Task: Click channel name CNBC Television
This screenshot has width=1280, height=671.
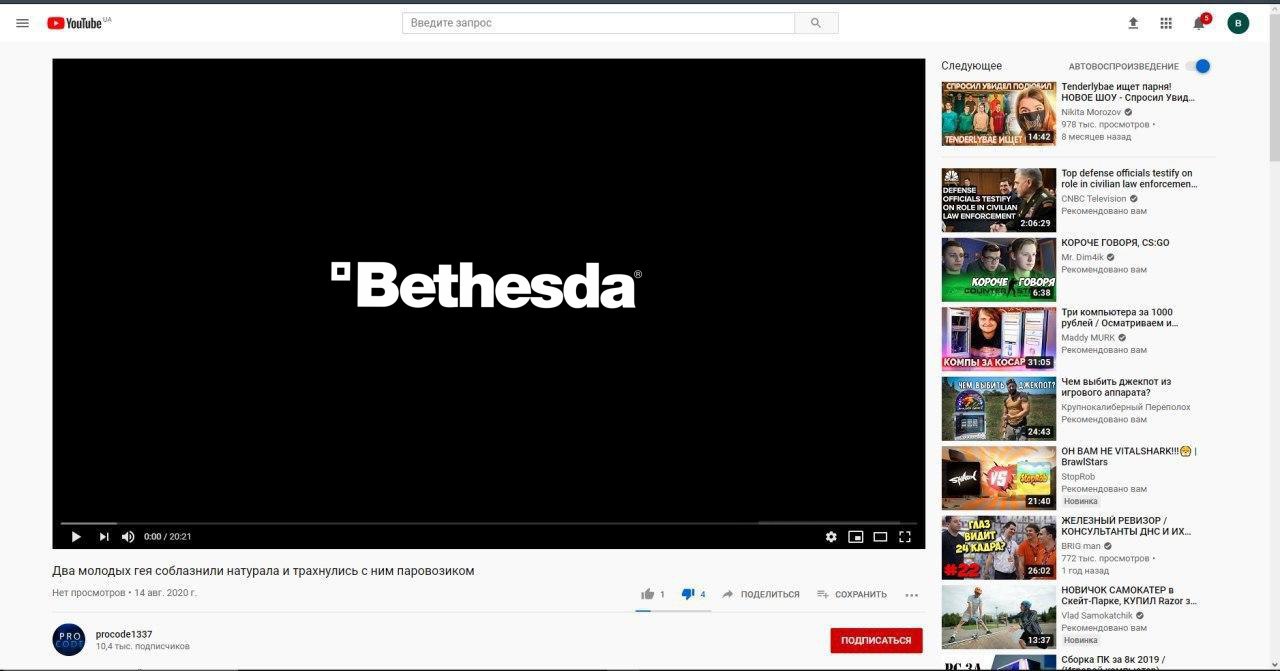Action: click(1094, 199)
